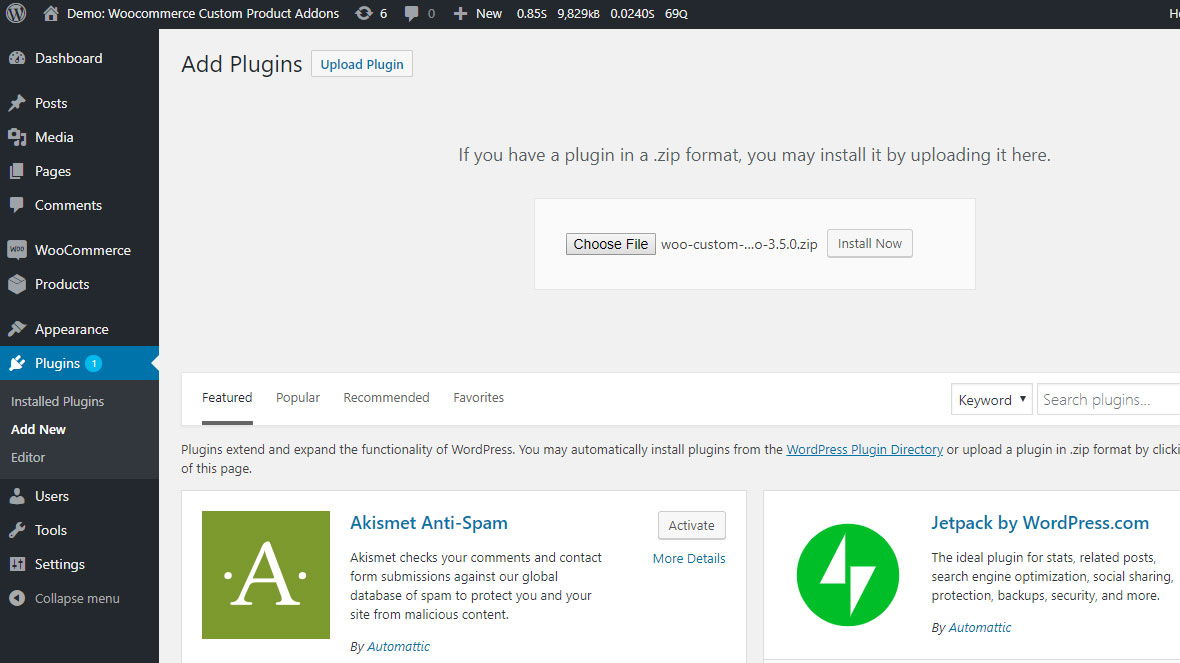Click the Choose File button
This screenshot has height=663, width=1180.
610,244
